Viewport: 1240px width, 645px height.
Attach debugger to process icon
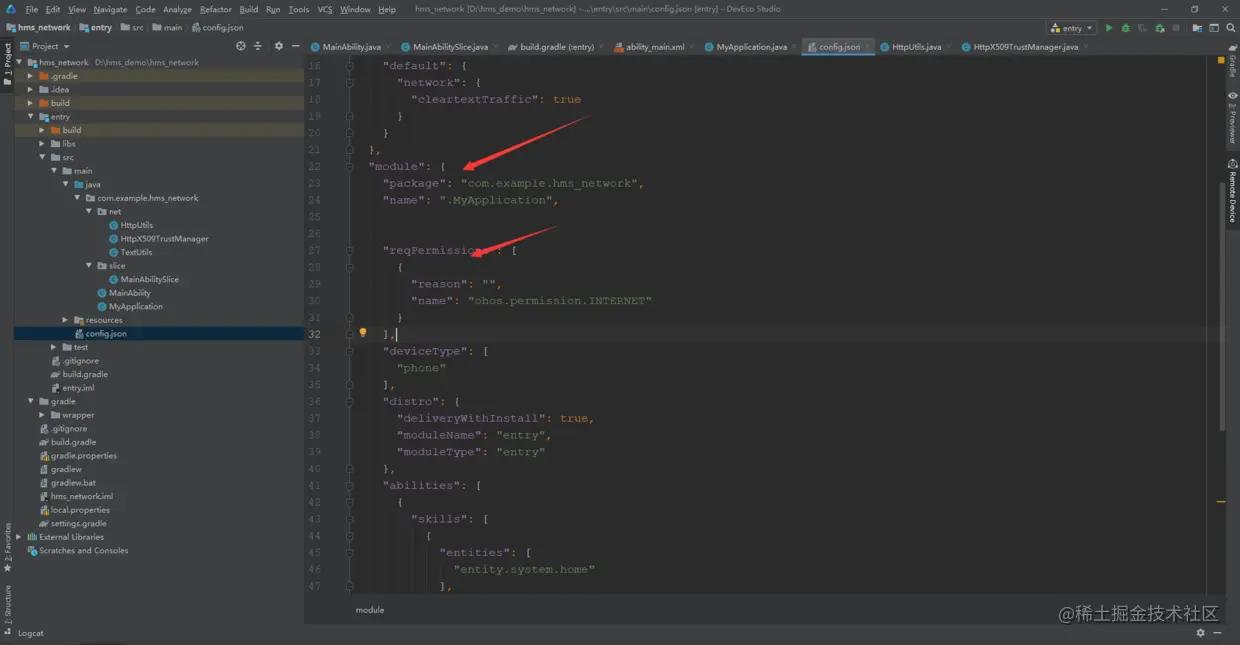[x=1160, y=28]
